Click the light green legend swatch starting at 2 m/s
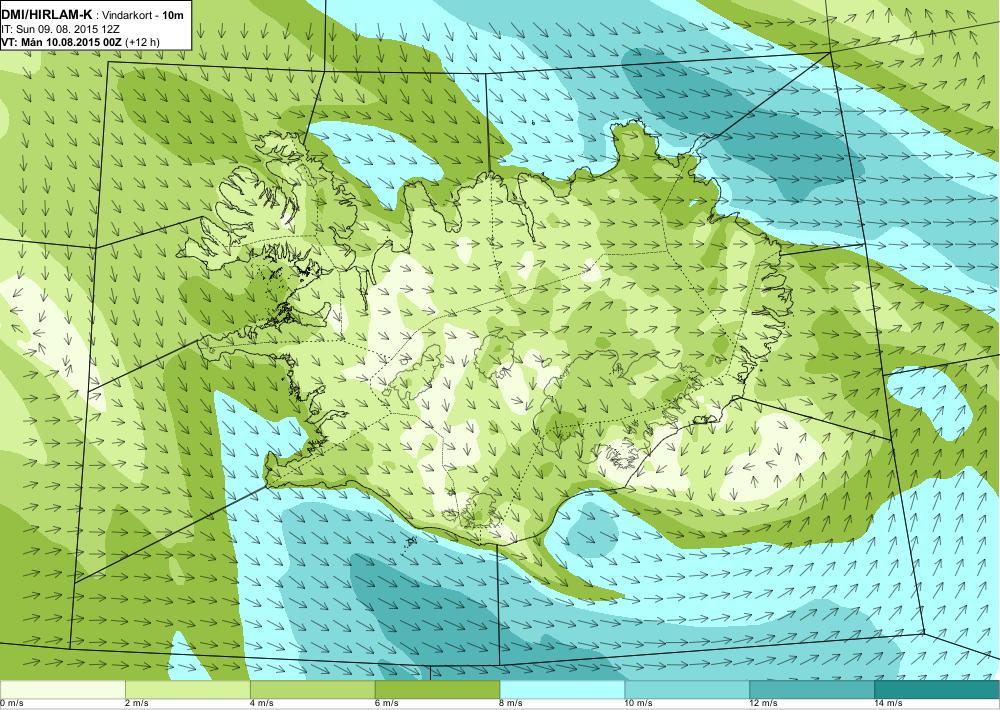The height and width of the screenshot is (710, 1000). click(x=188, y=690)
